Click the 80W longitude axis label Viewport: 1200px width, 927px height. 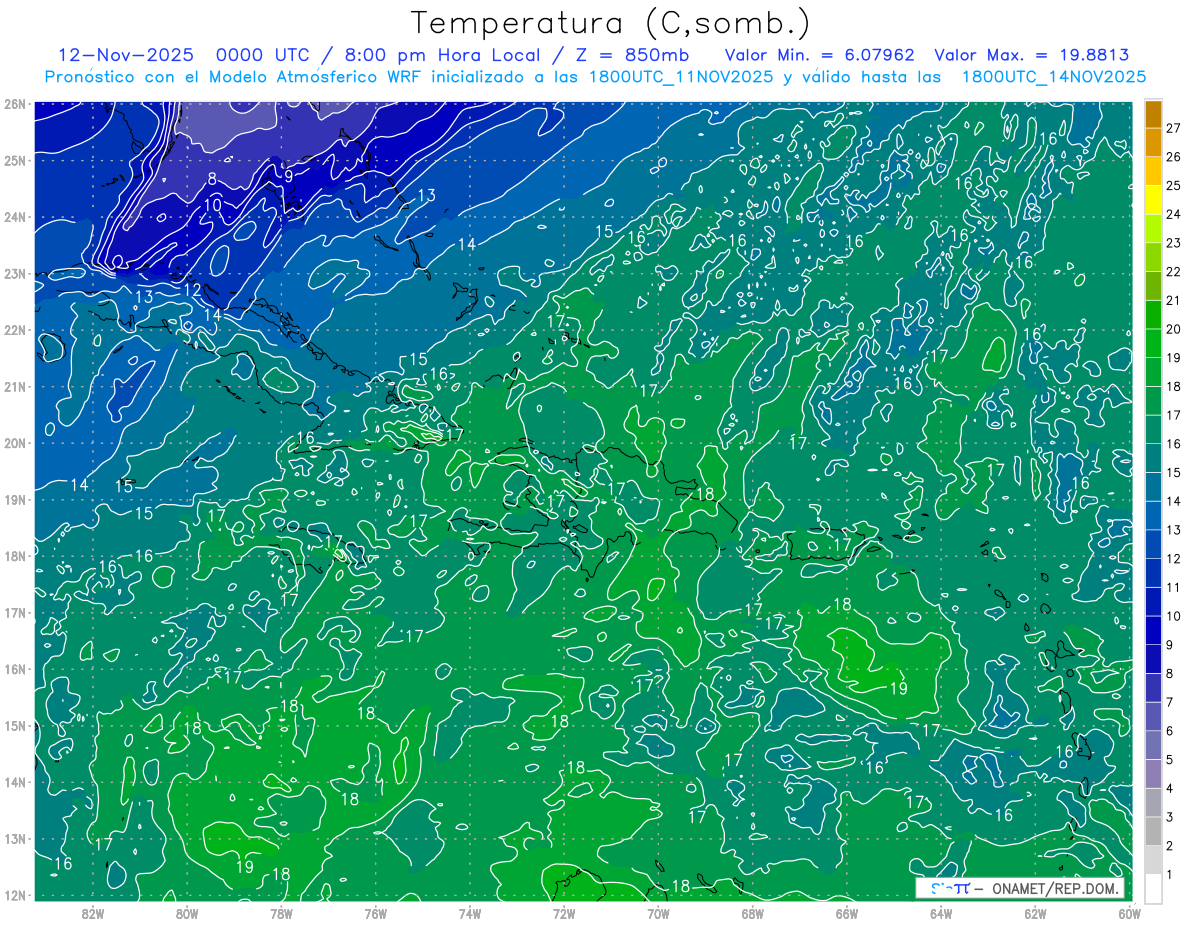pyautogui.click(x=187, y=914)
